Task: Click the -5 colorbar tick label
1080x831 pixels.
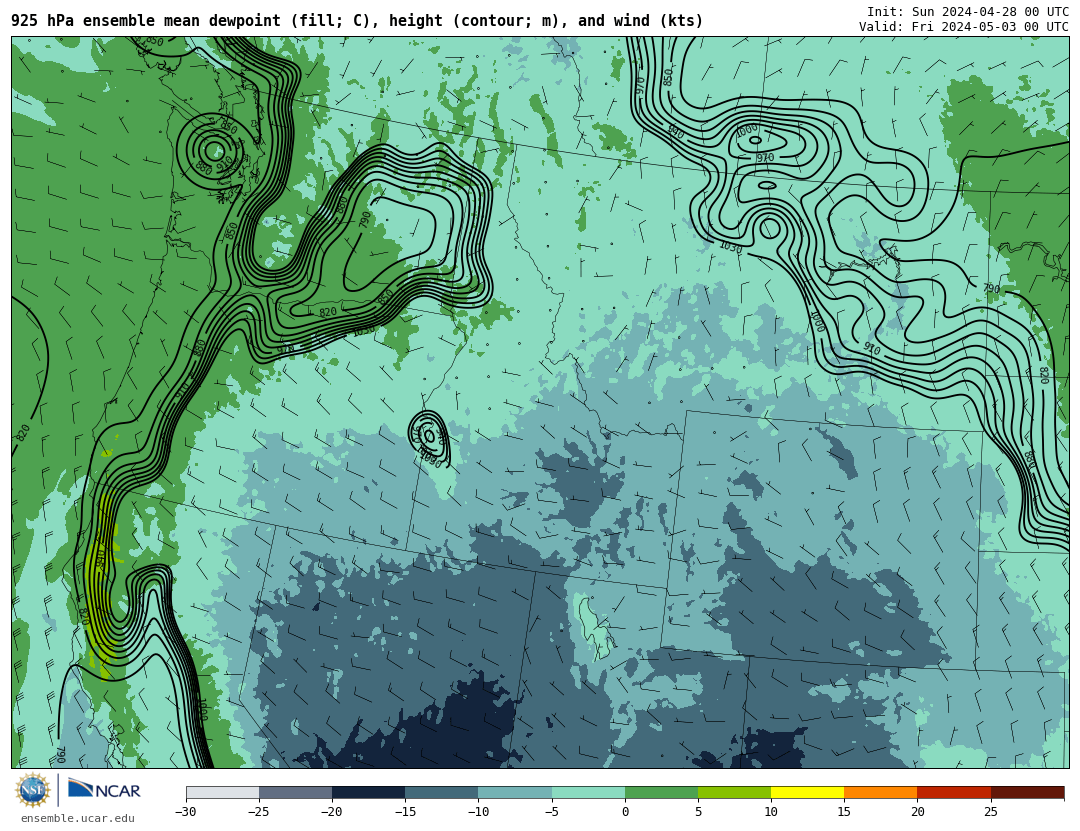Action: point(551,812)
